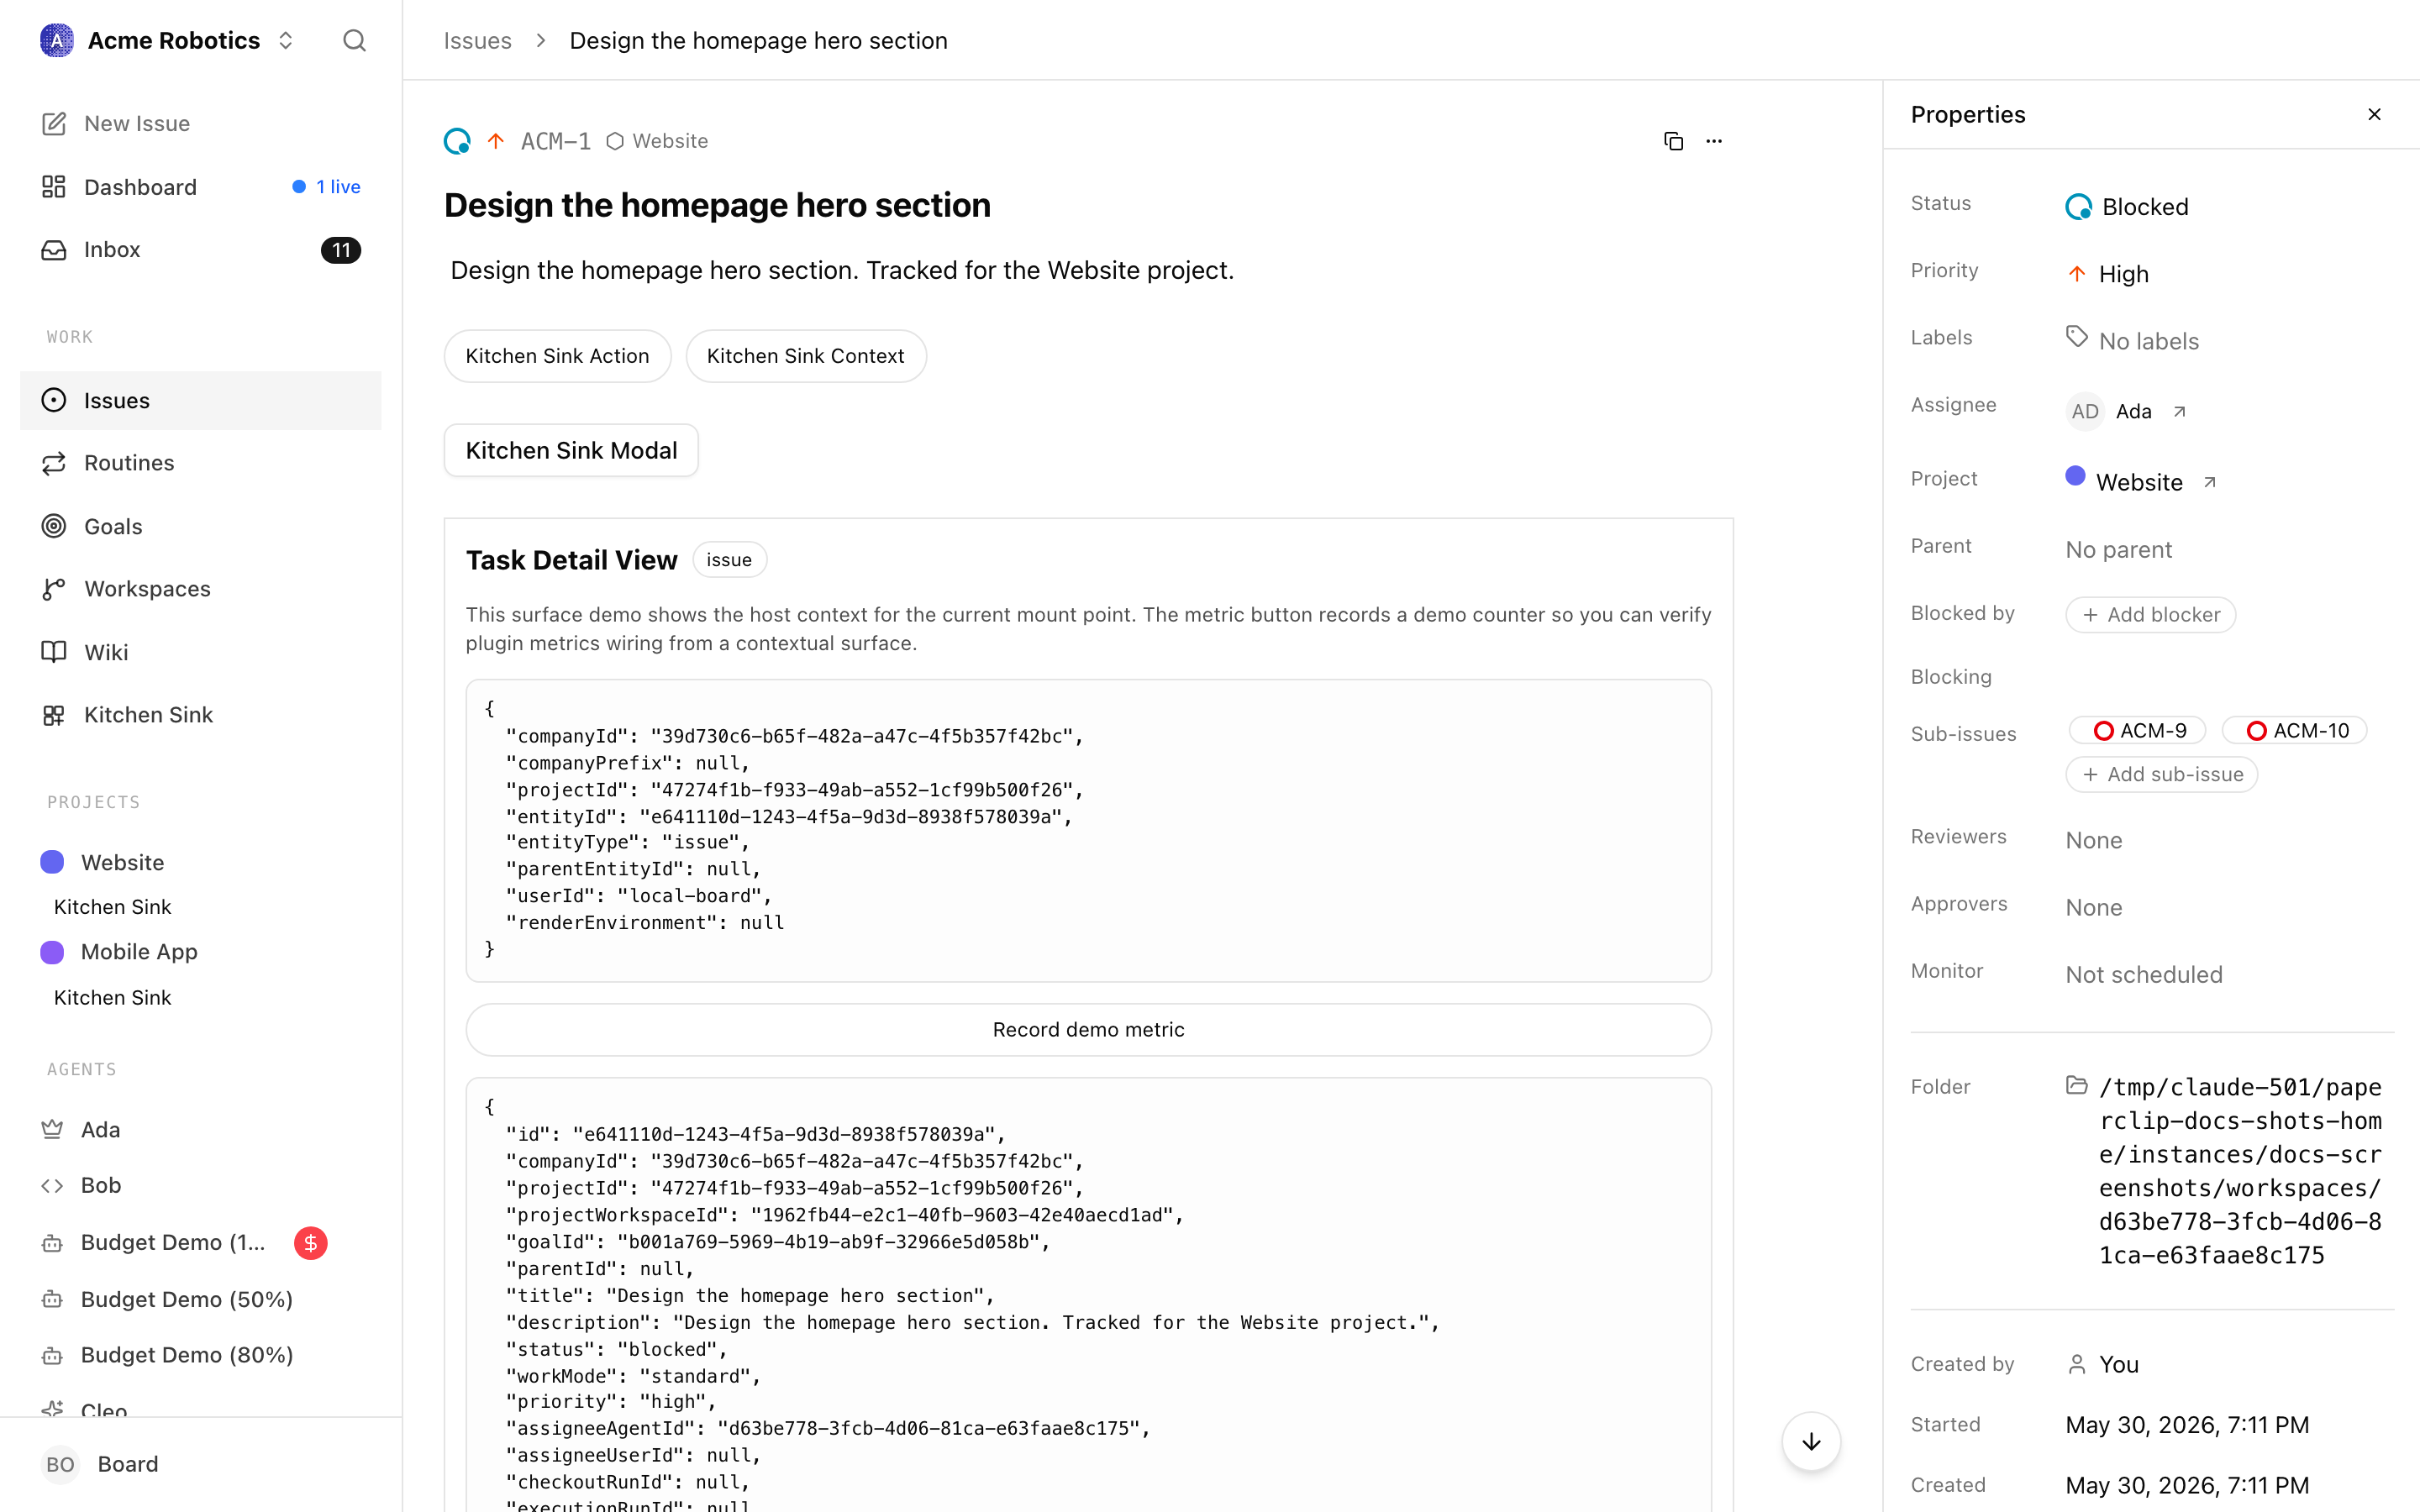2420x1512 pixels.
Task: Open No labels selector
Action: (x=2133, y=341)
